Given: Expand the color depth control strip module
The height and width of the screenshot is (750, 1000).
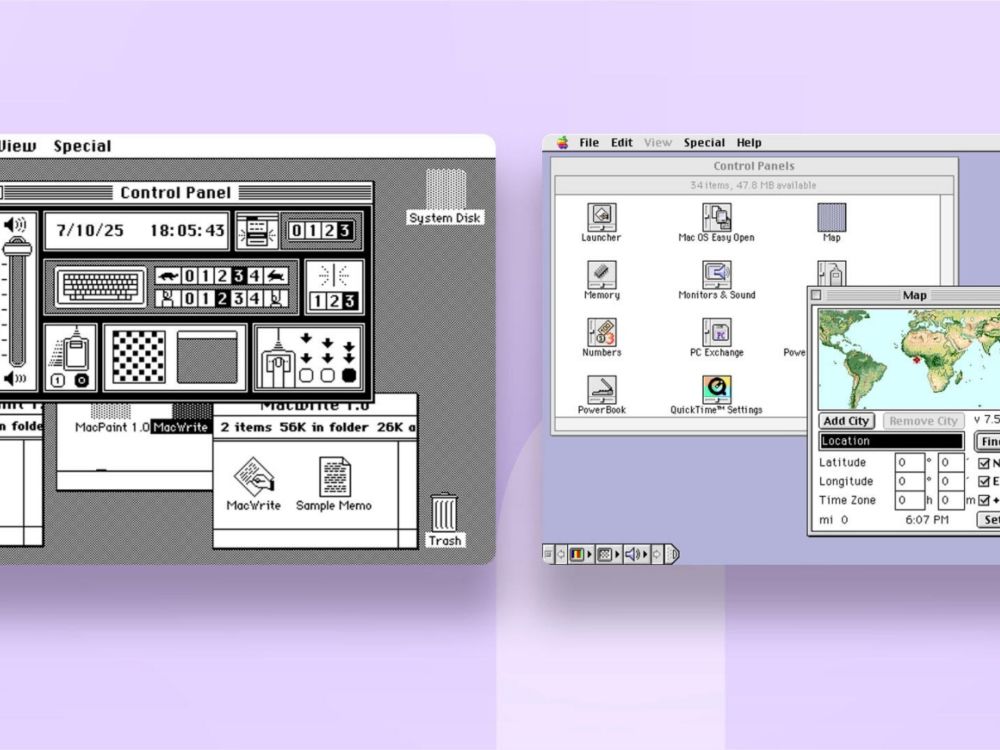Looking at the screenshot, I should 580,554.
